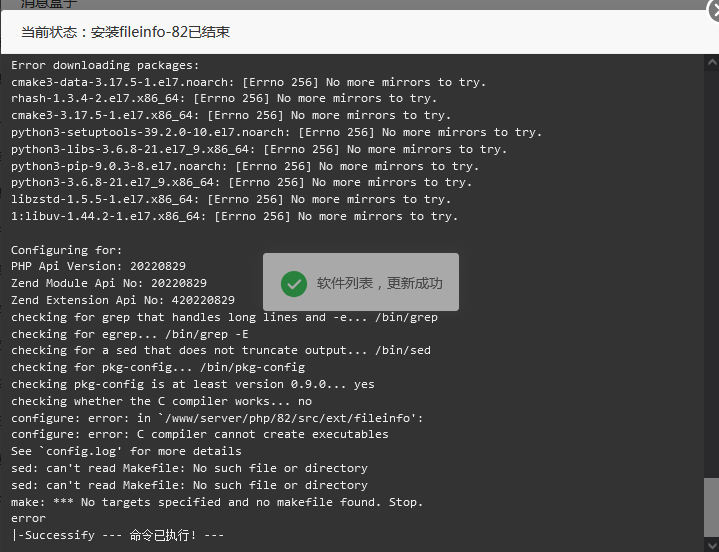Click the log scrollbar down arrow
This screenshot has width=719, height=552.
712,545
